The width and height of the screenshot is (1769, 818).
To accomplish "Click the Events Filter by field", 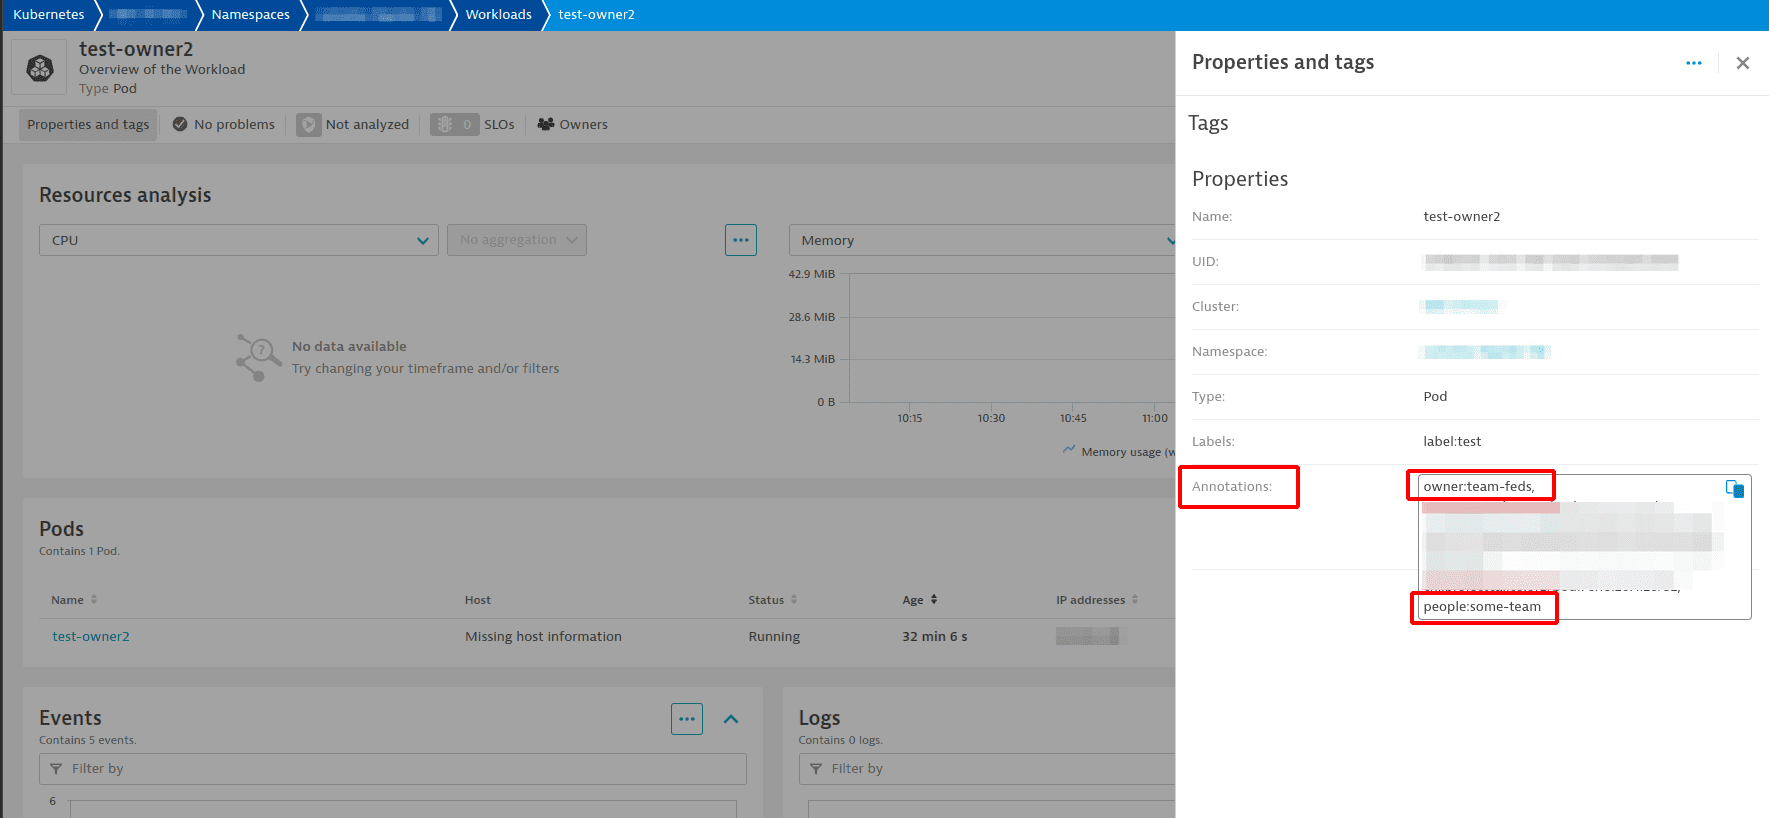I will pos(392,769).
